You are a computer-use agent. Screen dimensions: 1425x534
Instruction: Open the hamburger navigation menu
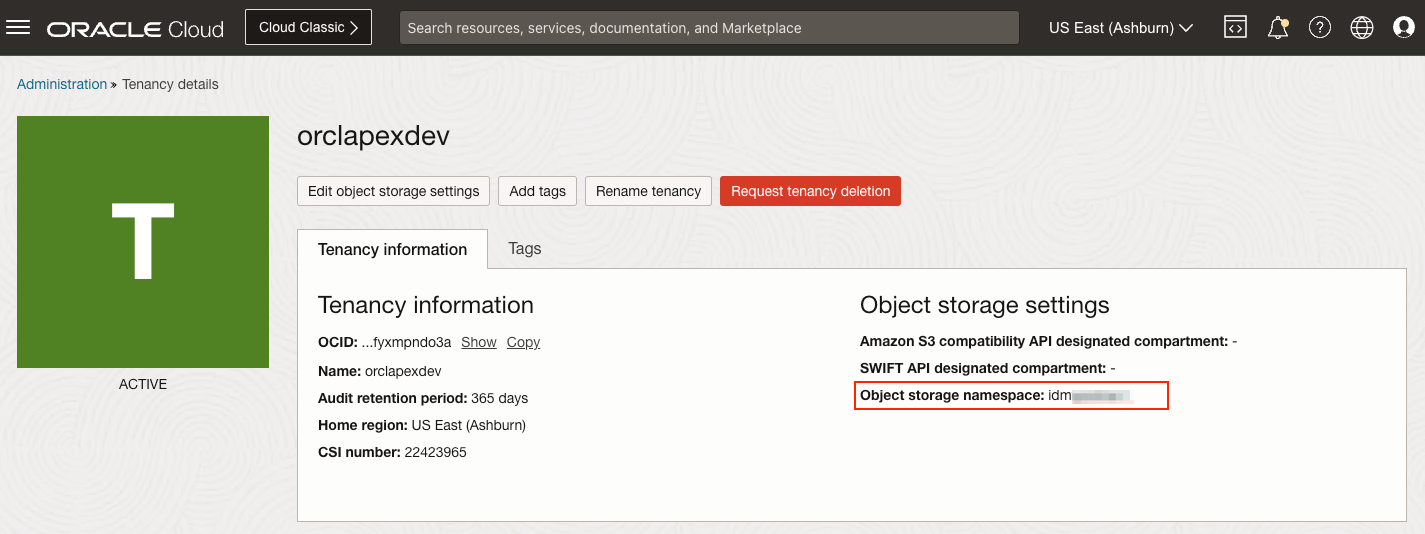tap(19, 28)
